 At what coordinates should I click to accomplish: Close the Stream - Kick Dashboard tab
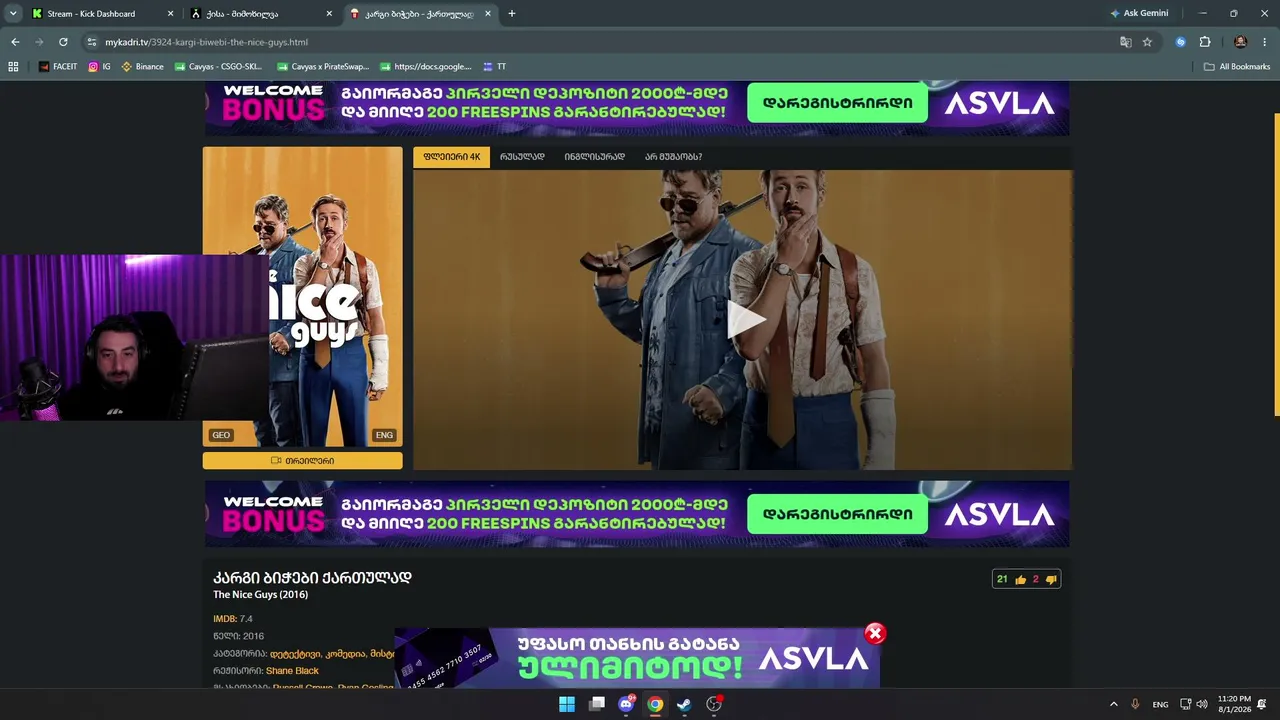[170, 14]
